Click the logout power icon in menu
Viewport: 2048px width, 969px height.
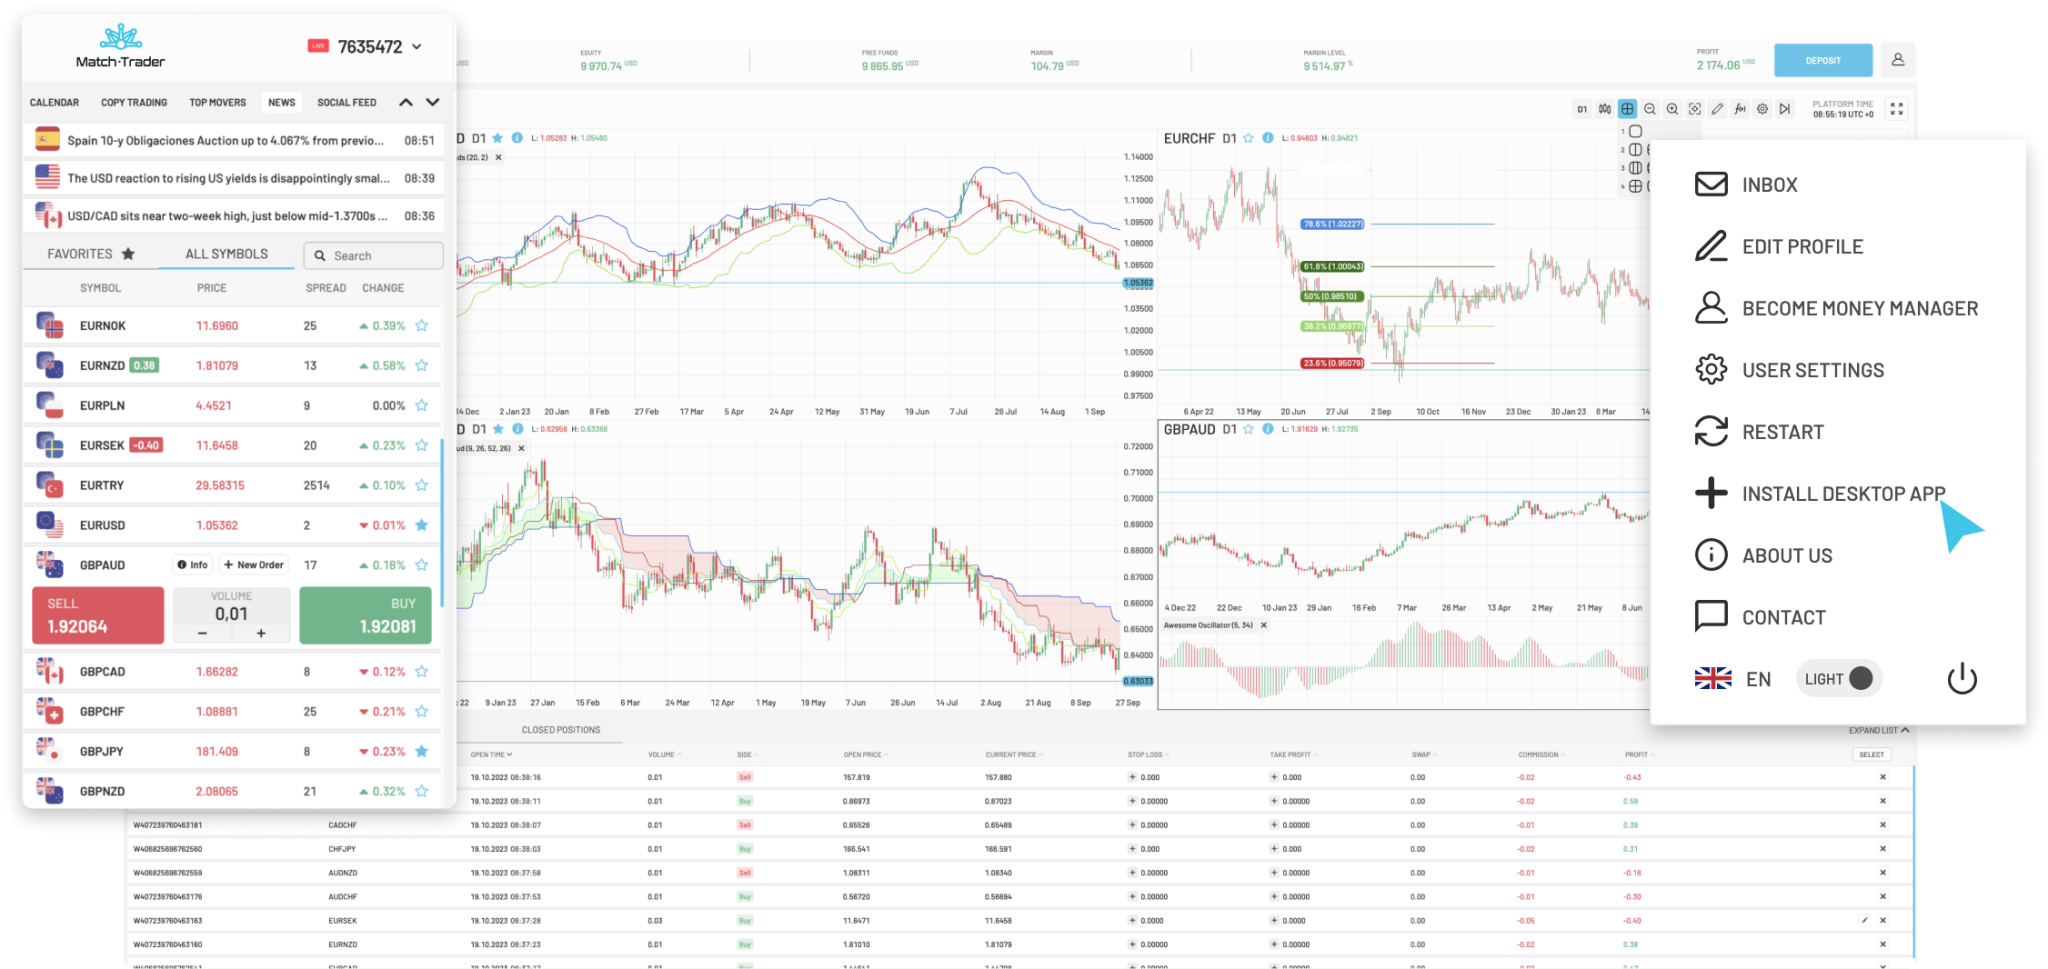click(x=1961, y=678)
